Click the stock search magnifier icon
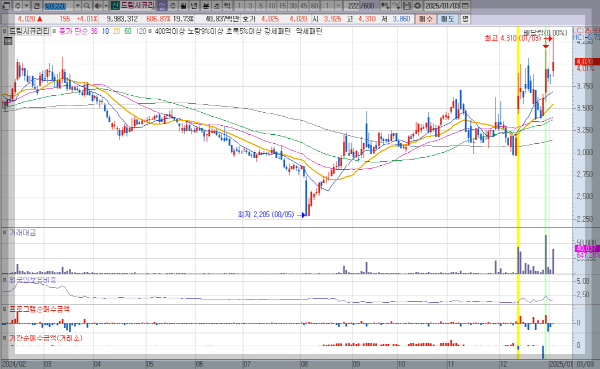The width and height of the screenshot is (600, 369). (x=87, y=6)
